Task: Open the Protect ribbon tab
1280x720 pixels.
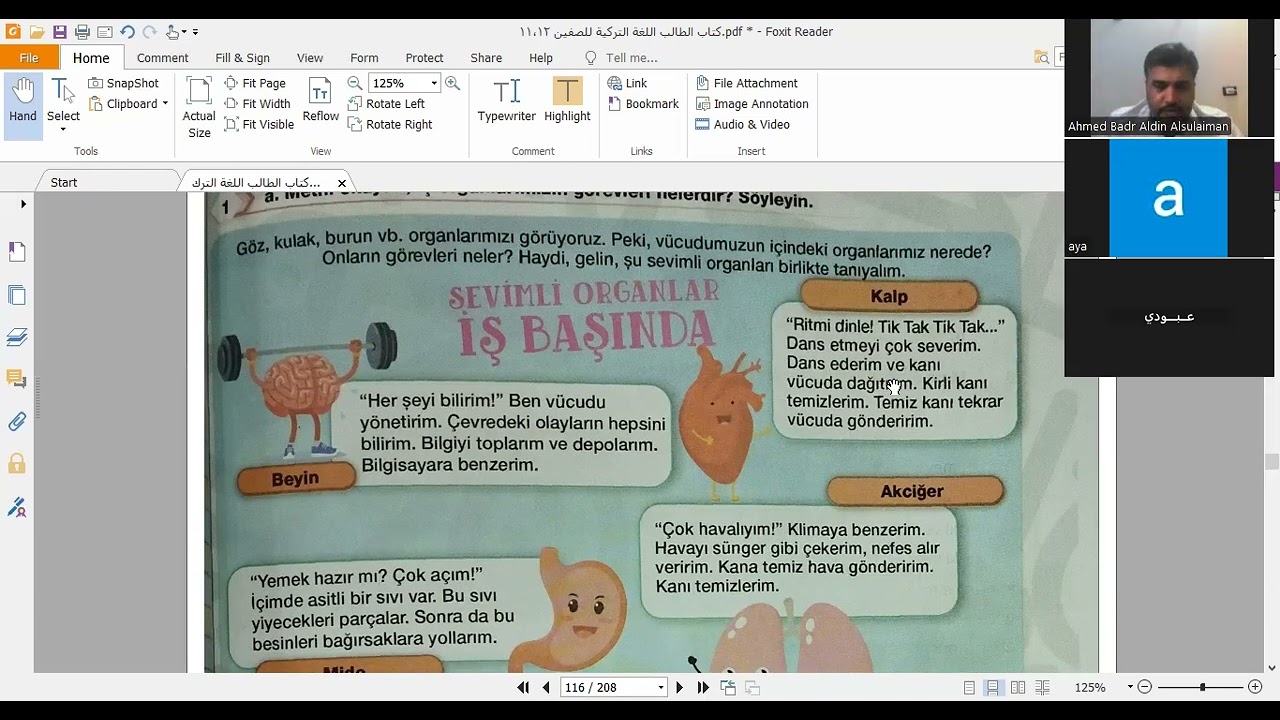Action: [x=425, y=58]
